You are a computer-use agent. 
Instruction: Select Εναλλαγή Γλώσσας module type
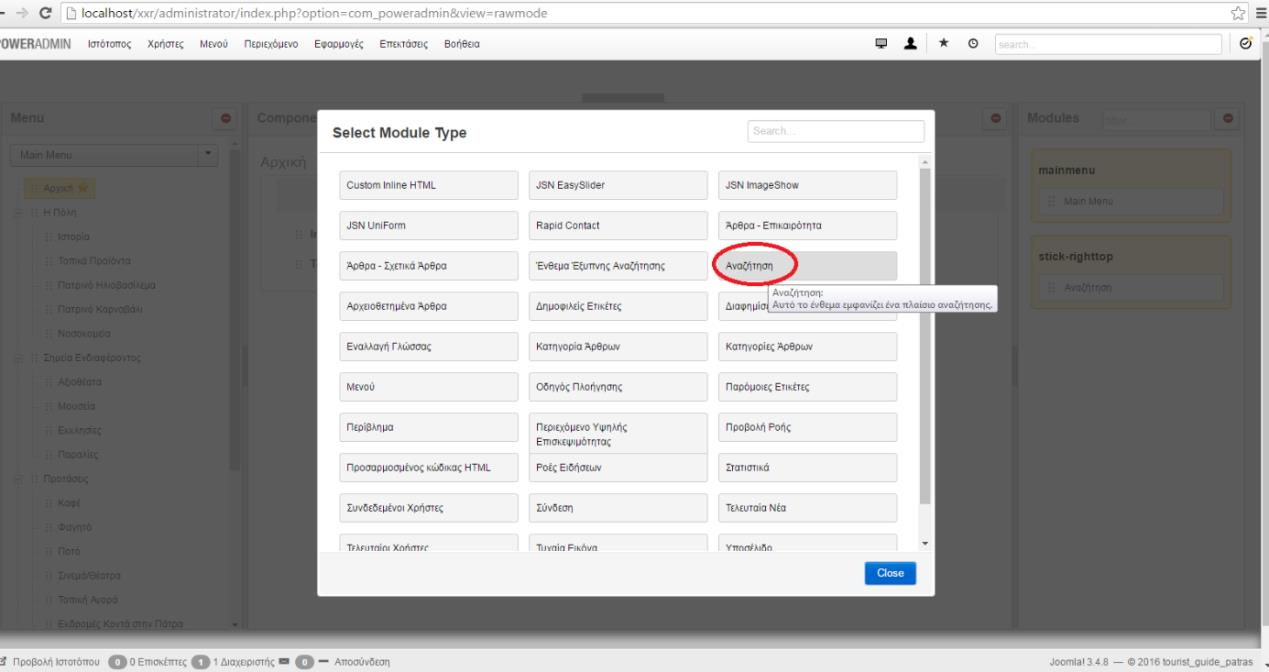click(x=427, y=346)
